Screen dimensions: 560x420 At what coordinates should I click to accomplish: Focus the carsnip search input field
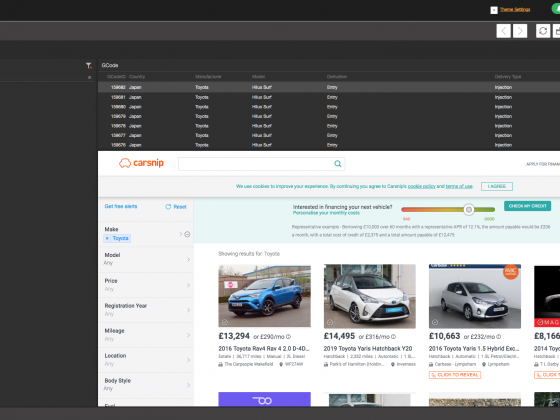pos(261,164)
